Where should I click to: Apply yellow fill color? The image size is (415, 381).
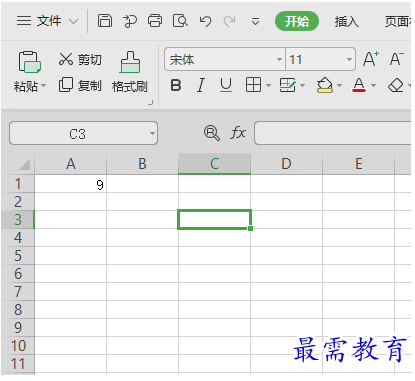pos(325,85)
